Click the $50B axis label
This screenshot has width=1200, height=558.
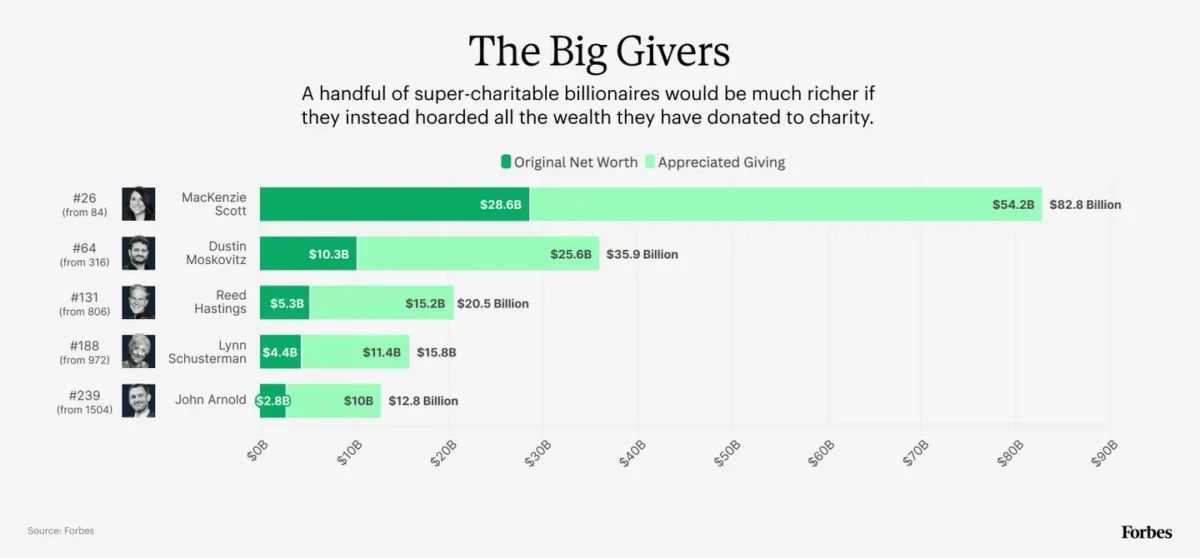[729, 453]
